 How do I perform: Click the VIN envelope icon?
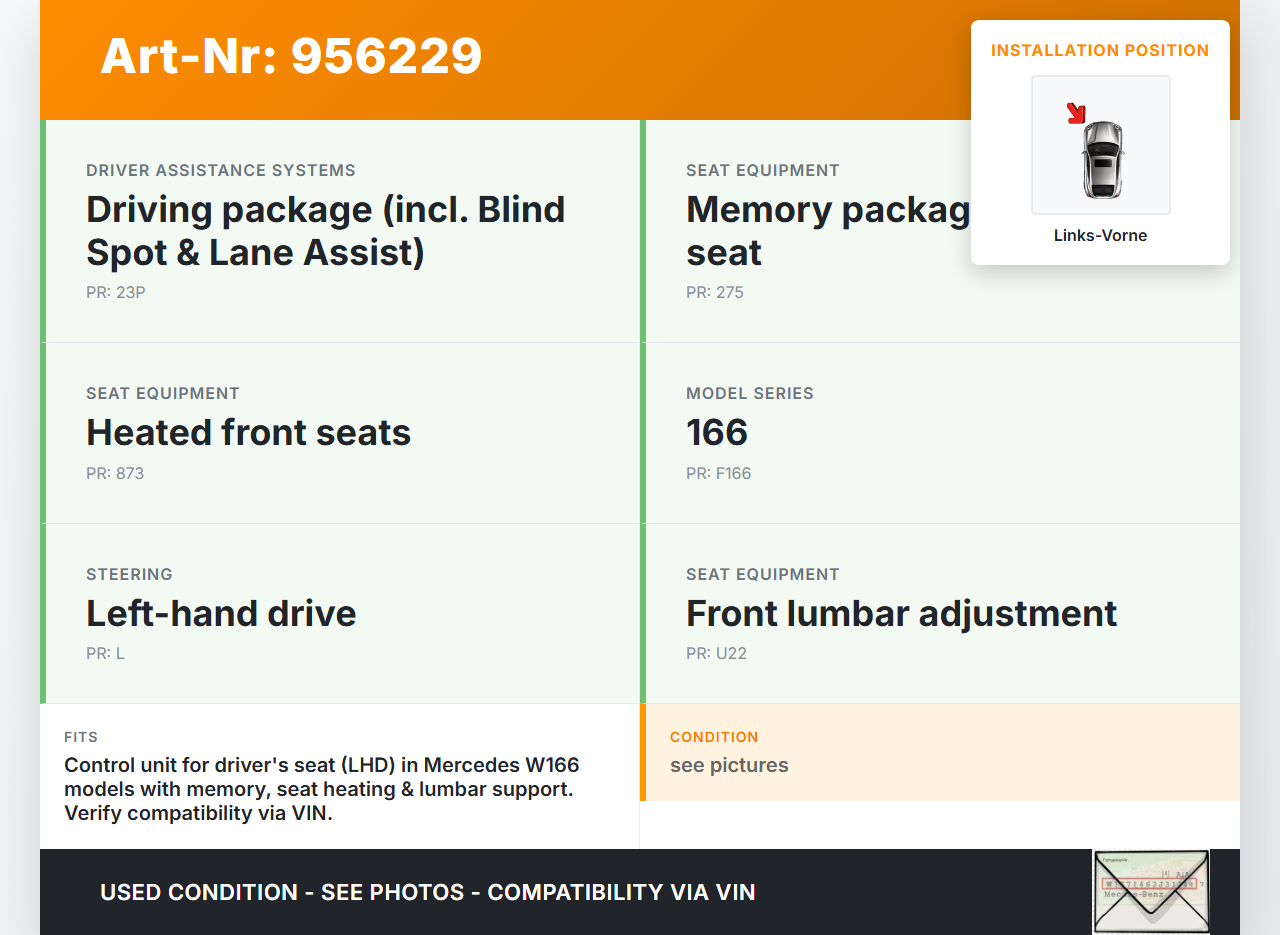click(1150, 891)
